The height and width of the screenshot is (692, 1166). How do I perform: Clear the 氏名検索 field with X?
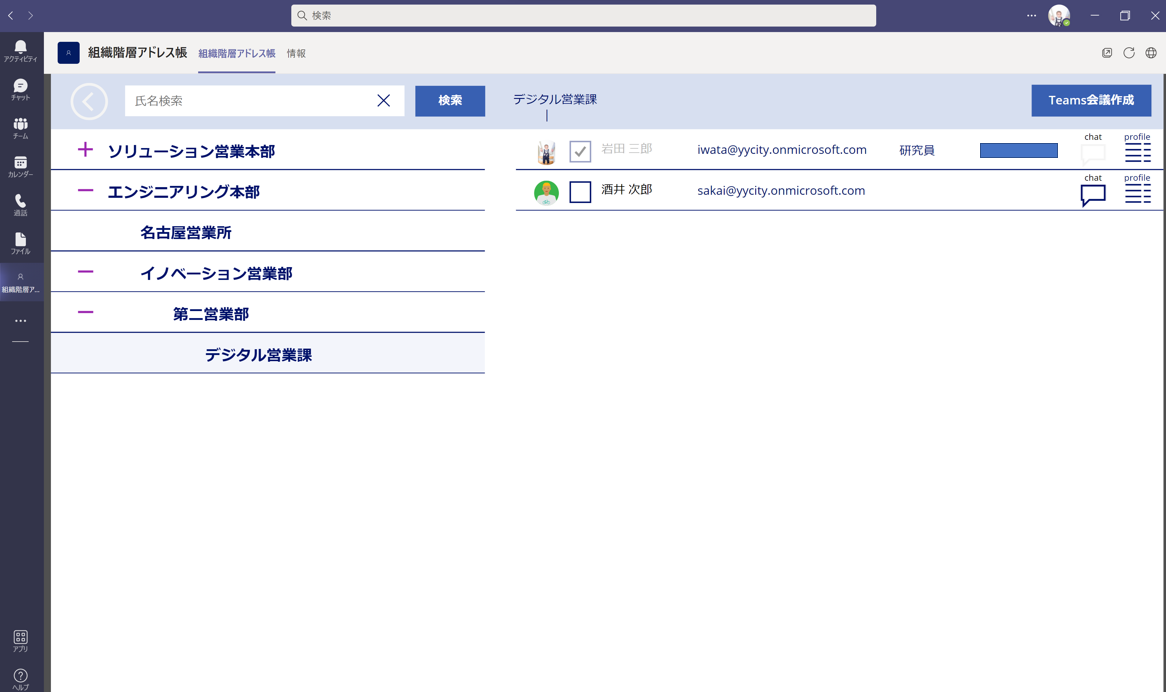[x=384, y=100]
